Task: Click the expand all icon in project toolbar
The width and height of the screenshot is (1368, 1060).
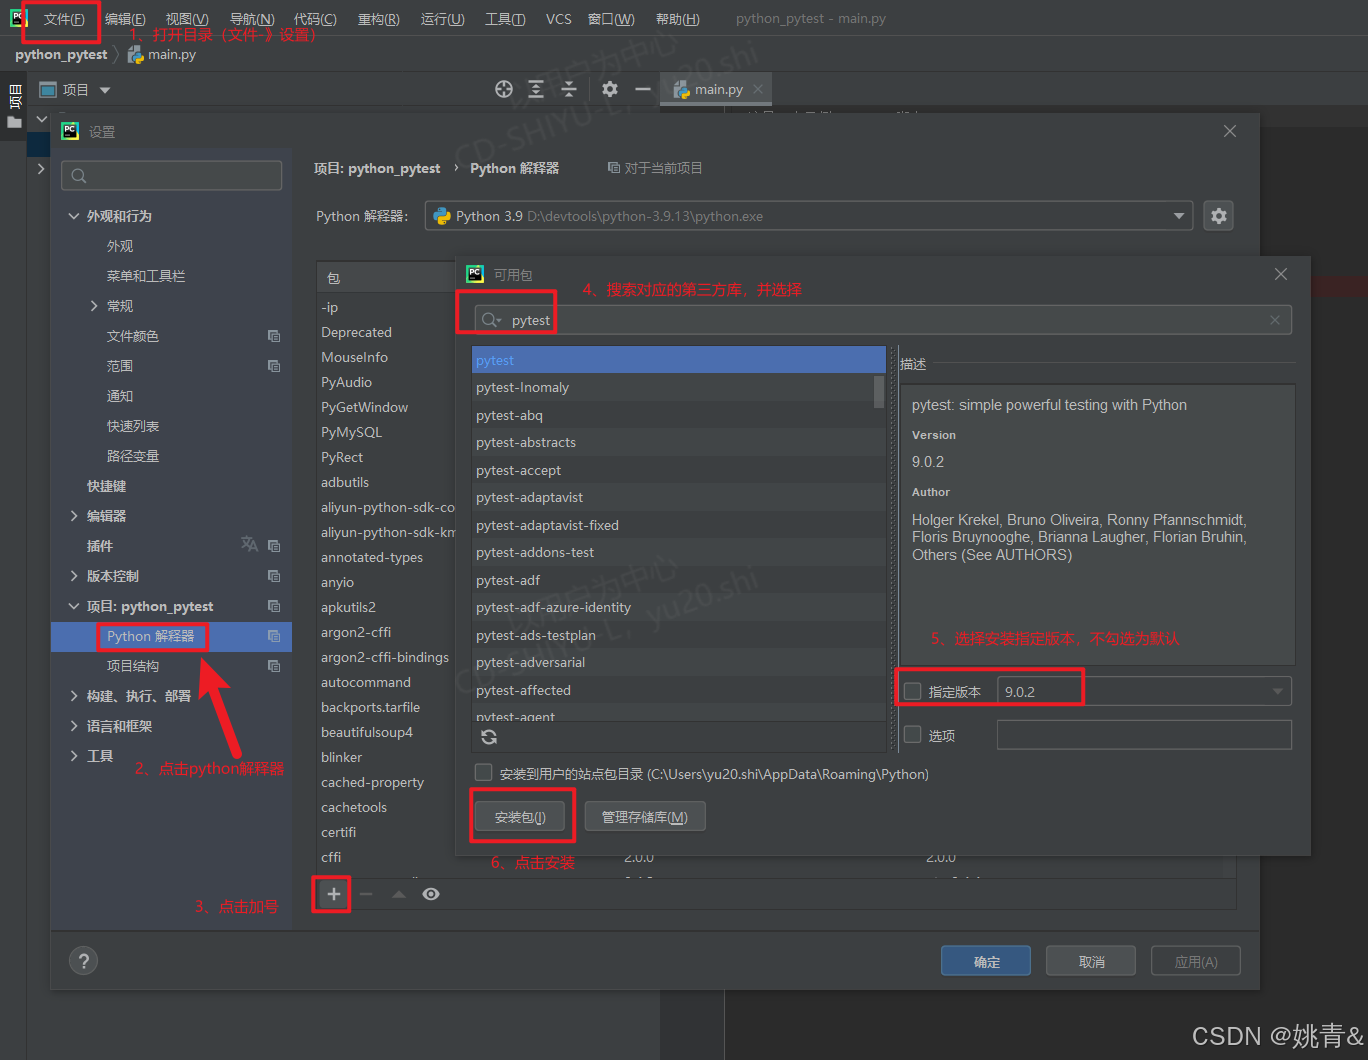Action: pos(536,89)
